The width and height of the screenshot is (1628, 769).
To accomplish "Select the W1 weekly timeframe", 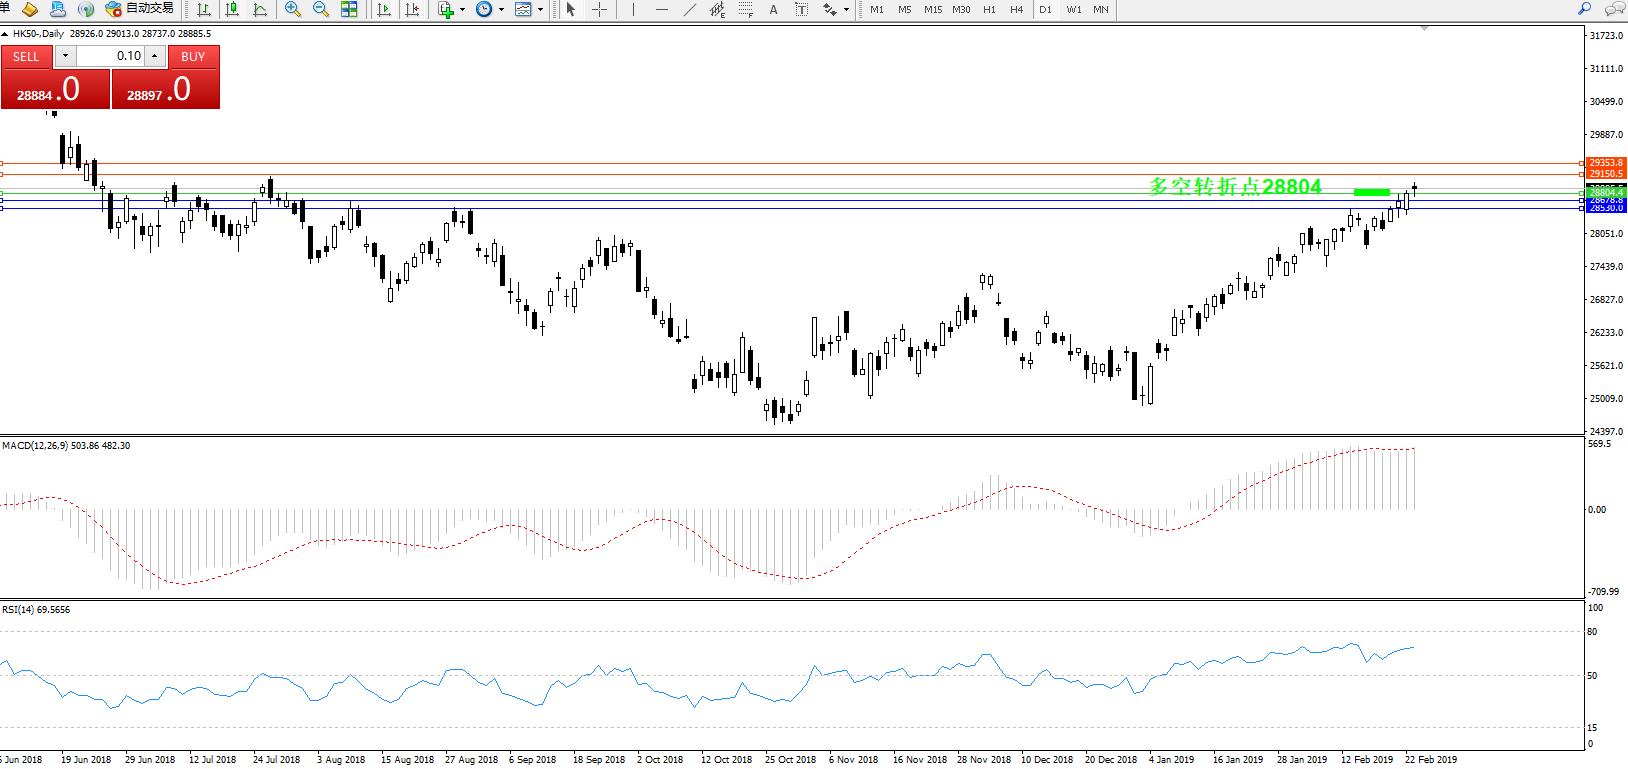I will tap(1073, 9).
